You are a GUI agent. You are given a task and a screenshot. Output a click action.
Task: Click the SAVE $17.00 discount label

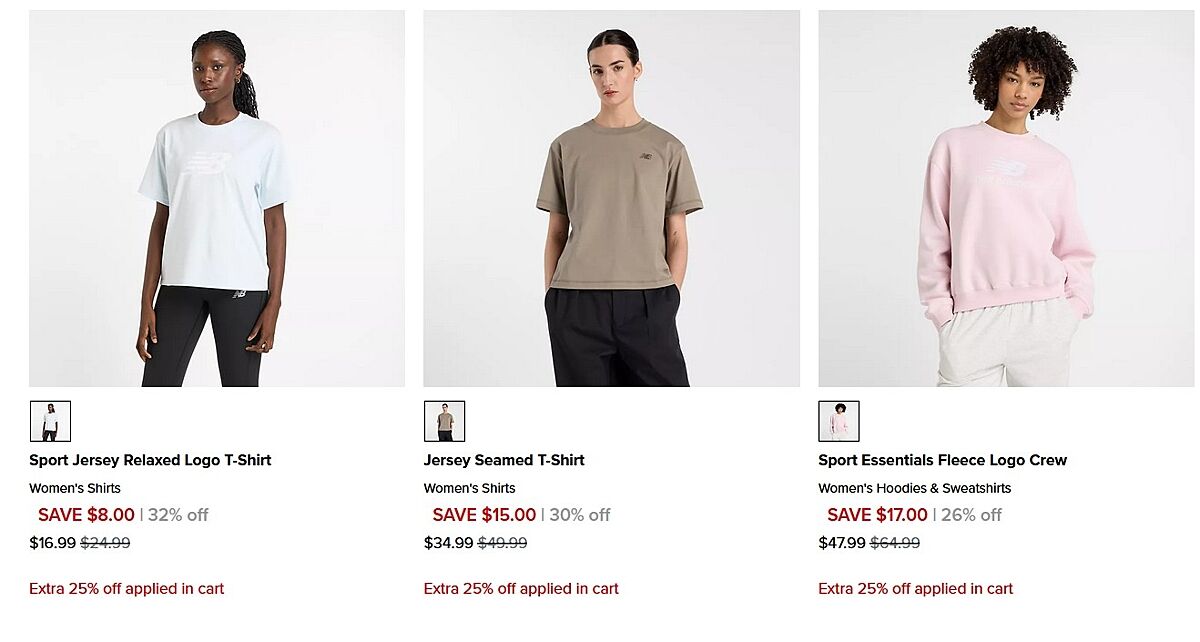(877, 515)
